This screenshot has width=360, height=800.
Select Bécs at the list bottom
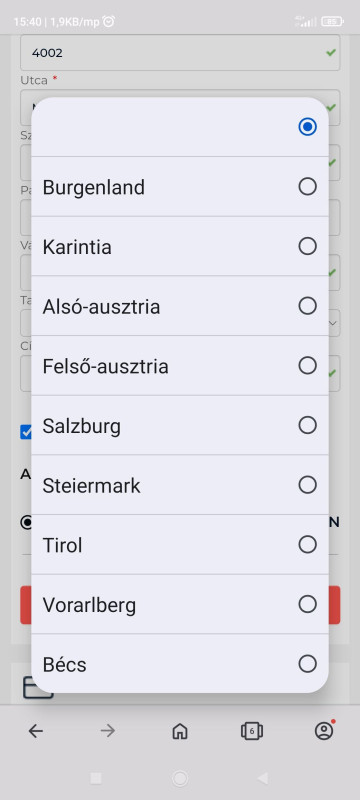point(179,664)
